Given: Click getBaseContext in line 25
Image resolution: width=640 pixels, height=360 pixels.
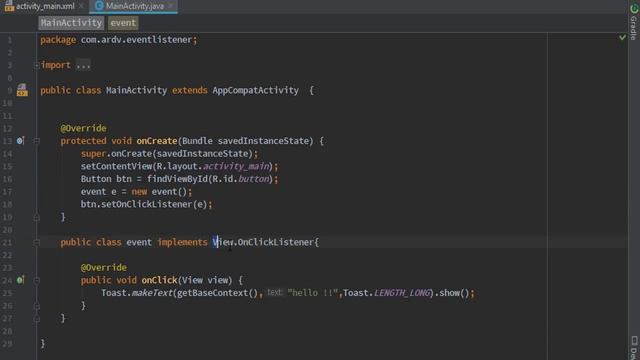Looking at the screenshot, I should [x=213, y=293].
